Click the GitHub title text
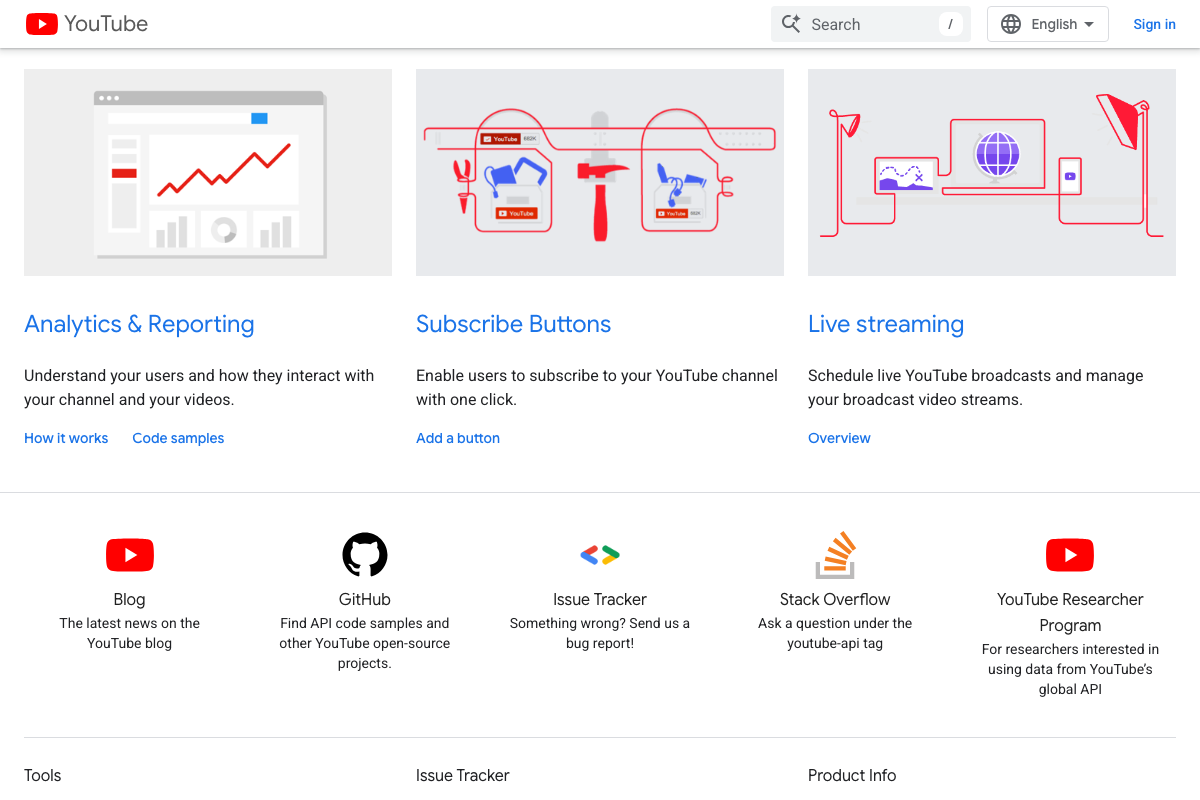Viewport: 1200px width, 800px height. 365,599
